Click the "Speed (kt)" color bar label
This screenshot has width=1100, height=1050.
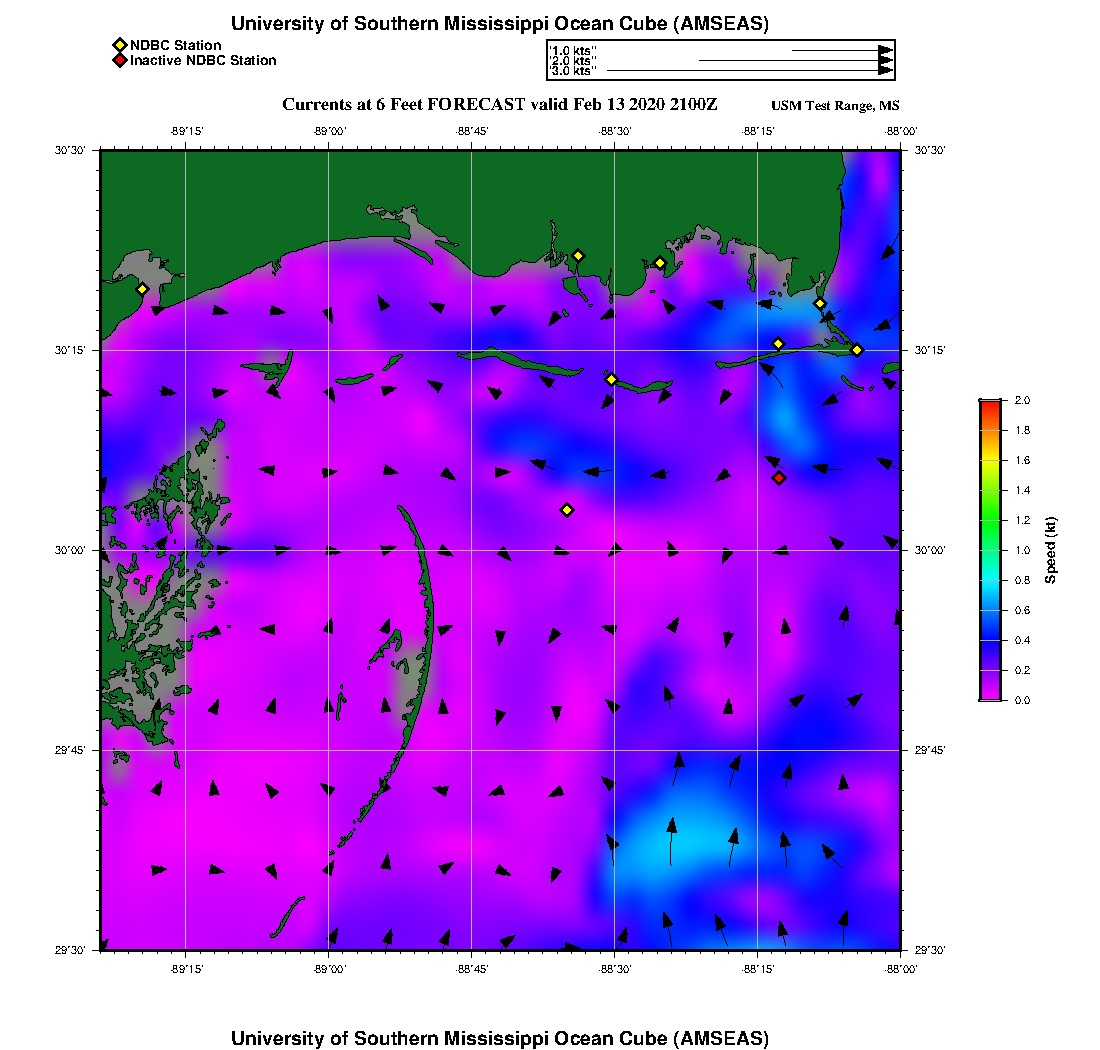tap(1050, 550)
